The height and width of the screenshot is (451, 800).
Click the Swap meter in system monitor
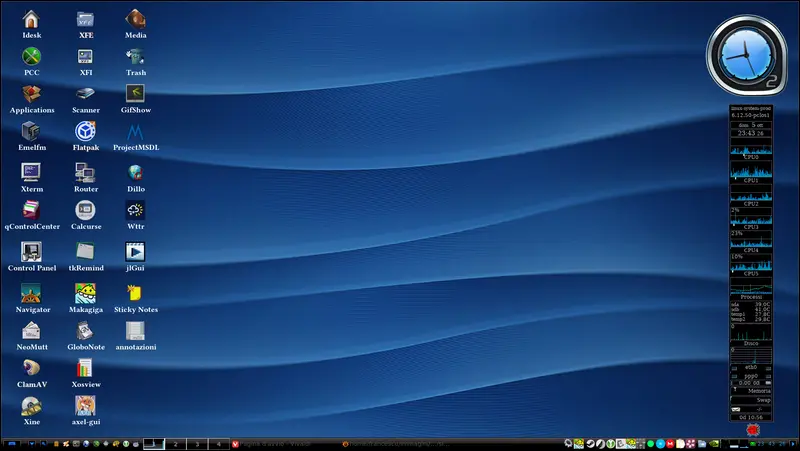coord(751,399)
